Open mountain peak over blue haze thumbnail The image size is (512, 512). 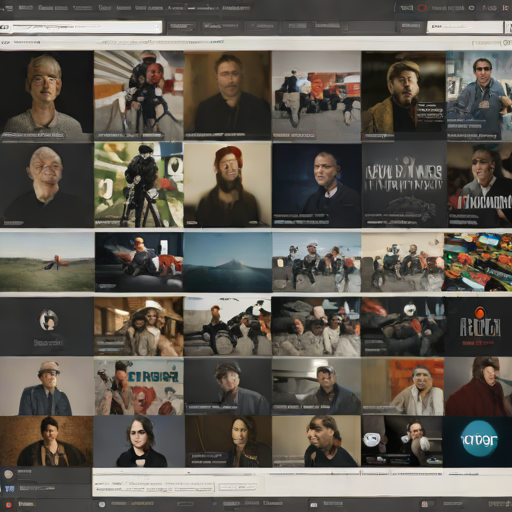(x=227, y=262)
